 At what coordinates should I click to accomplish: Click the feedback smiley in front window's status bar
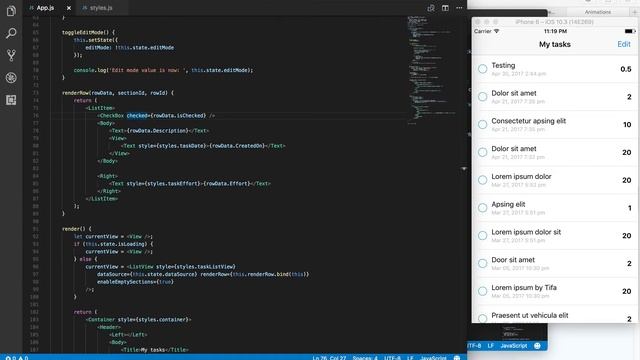[457, 358]
